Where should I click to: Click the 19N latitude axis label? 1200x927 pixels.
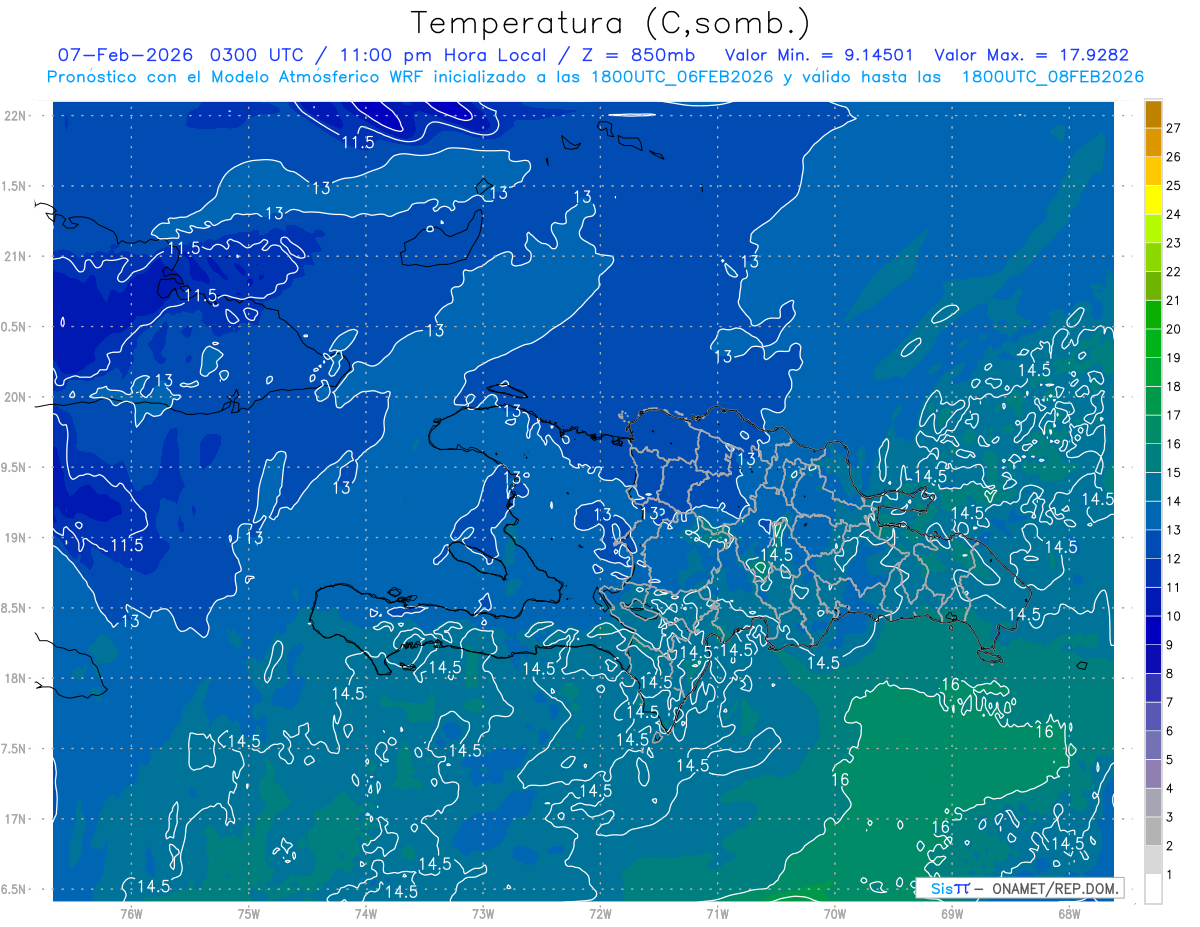coord(16,538)
